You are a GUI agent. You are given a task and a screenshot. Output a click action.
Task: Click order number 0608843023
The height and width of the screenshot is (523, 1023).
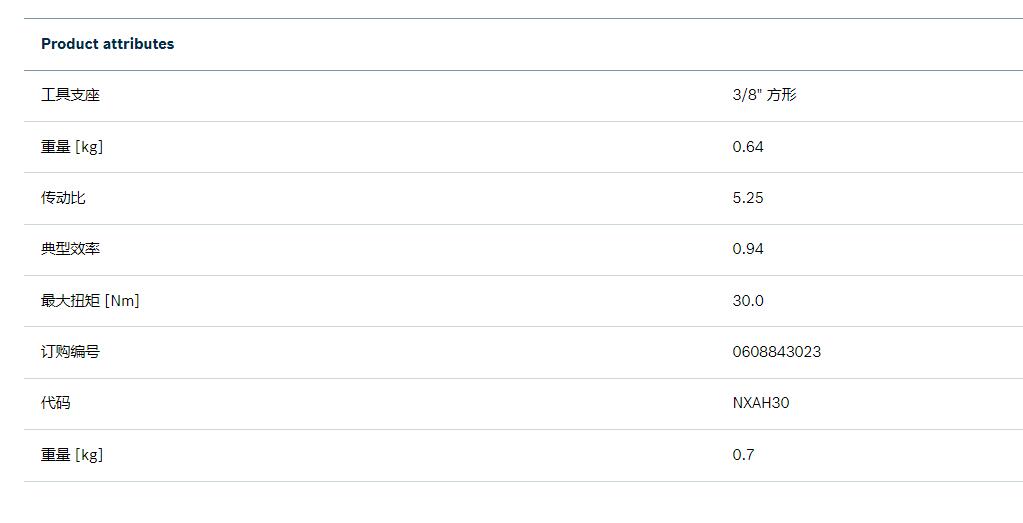[x=776, y=352]
